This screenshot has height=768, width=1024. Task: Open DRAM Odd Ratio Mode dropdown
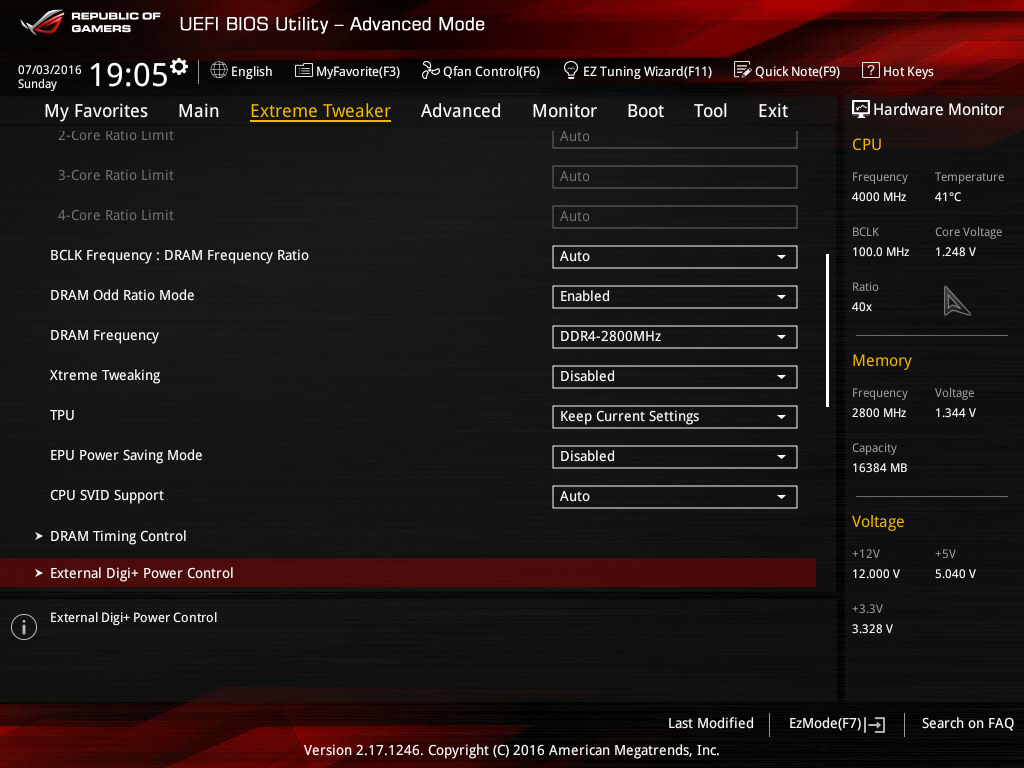(675, 296)
